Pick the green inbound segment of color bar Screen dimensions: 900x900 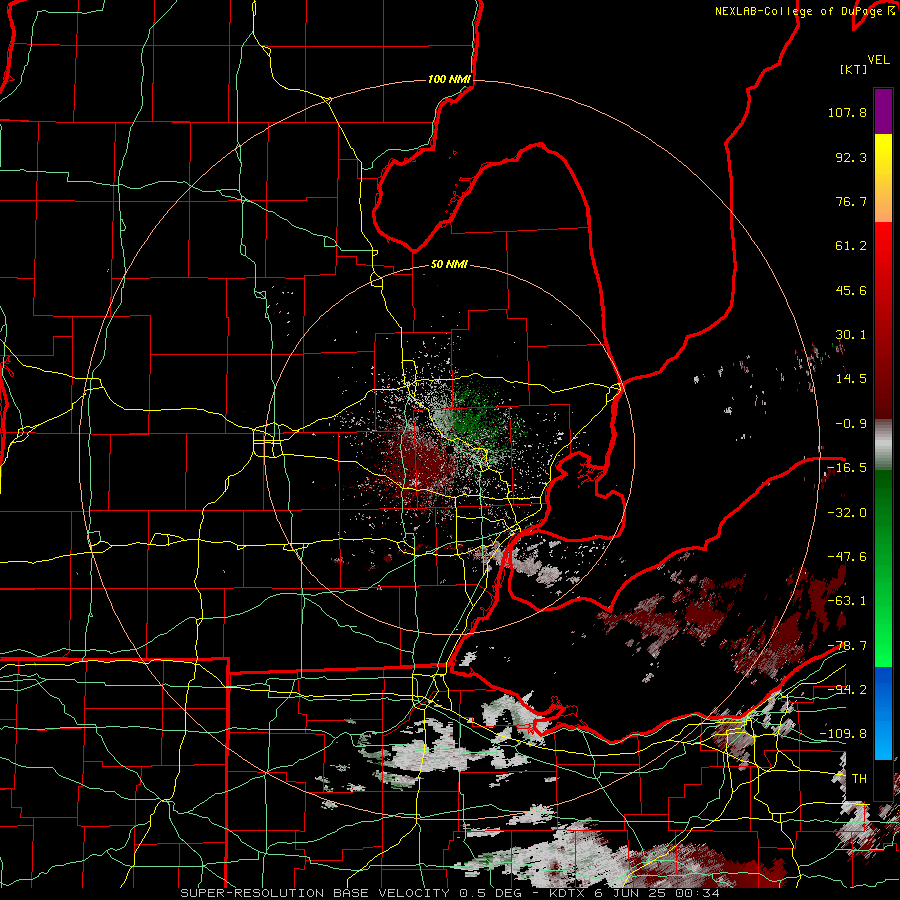click(883, 568)
